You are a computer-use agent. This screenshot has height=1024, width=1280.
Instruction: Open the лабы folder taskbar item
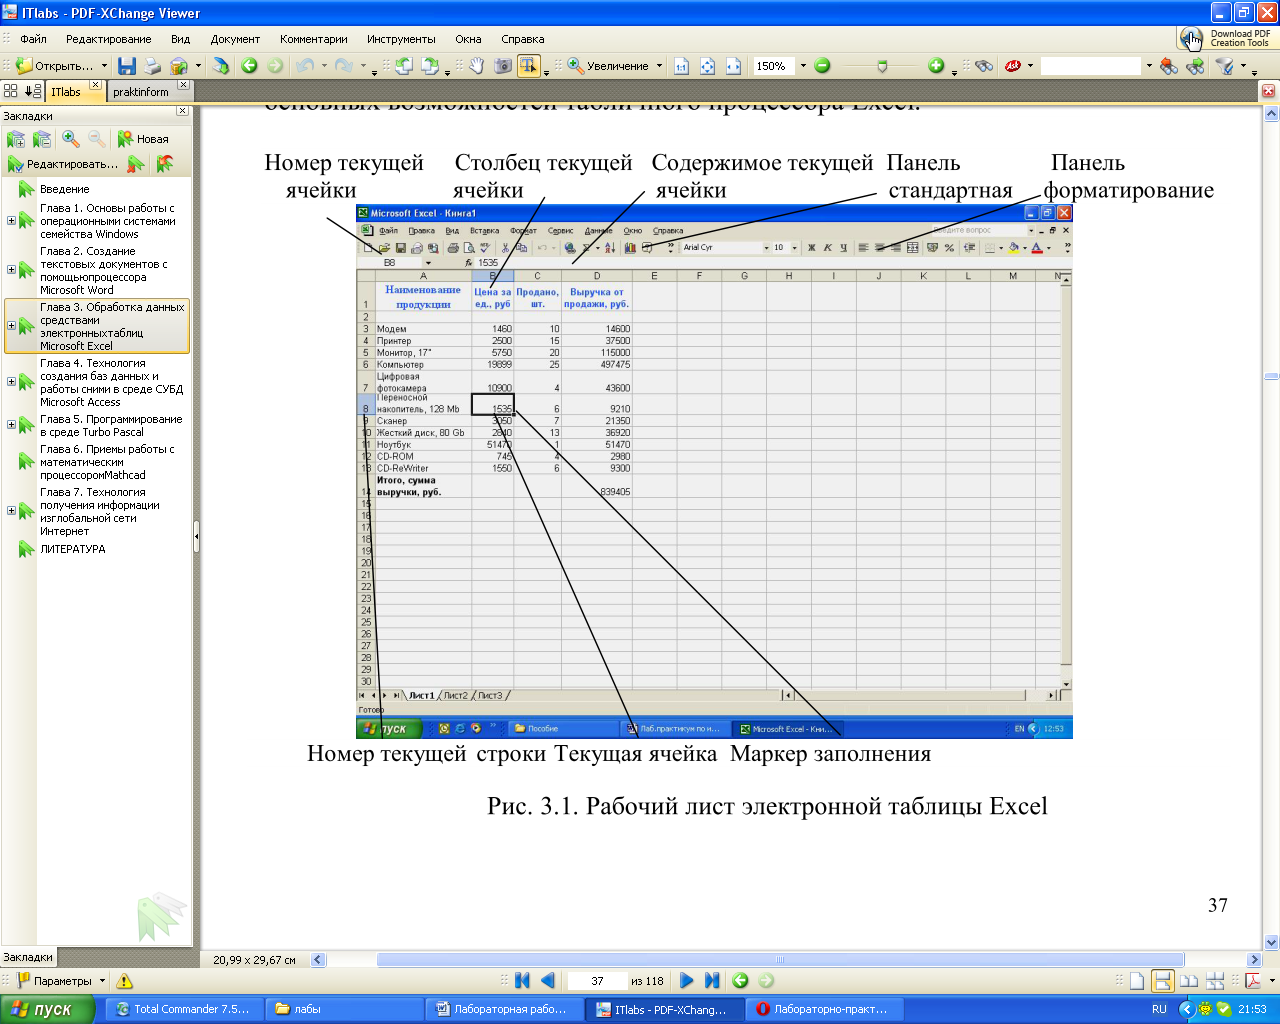[x=345, y=1009]
